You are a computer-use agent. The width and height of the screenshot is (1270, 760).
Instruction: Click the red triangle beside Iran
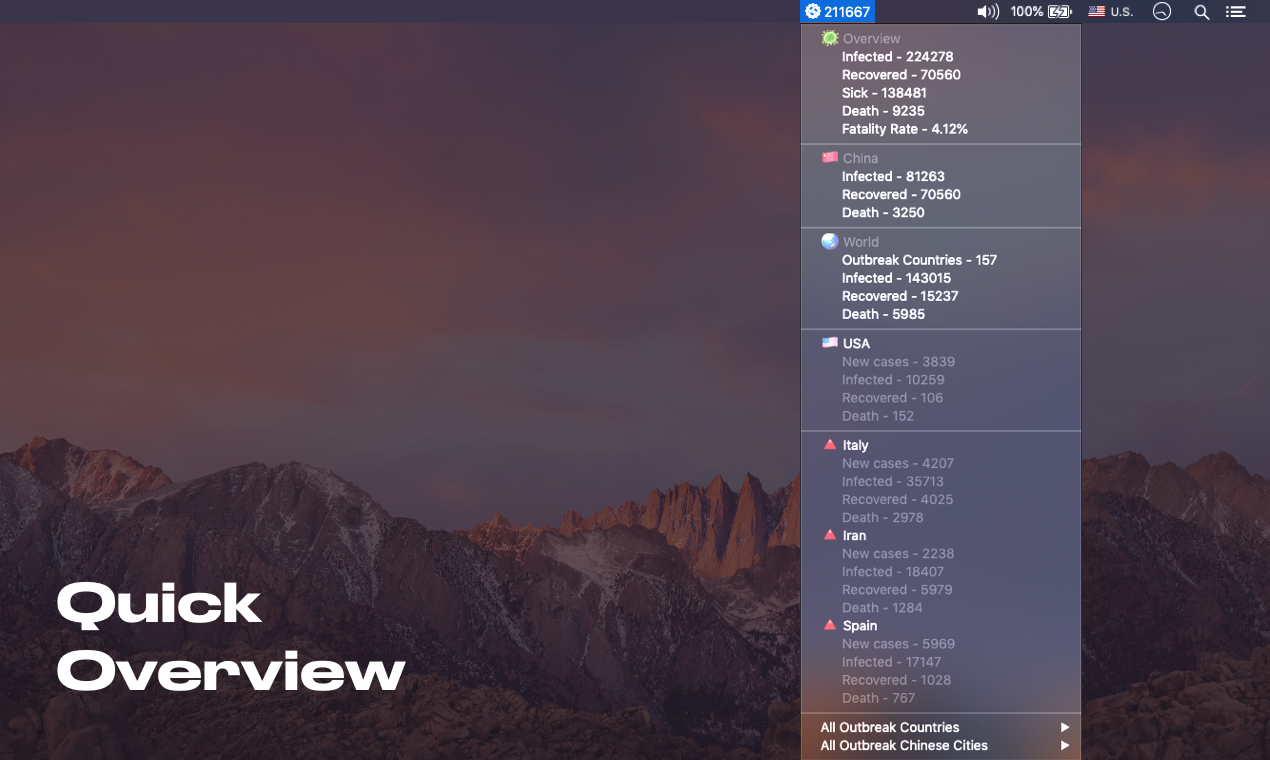(829, 535)
